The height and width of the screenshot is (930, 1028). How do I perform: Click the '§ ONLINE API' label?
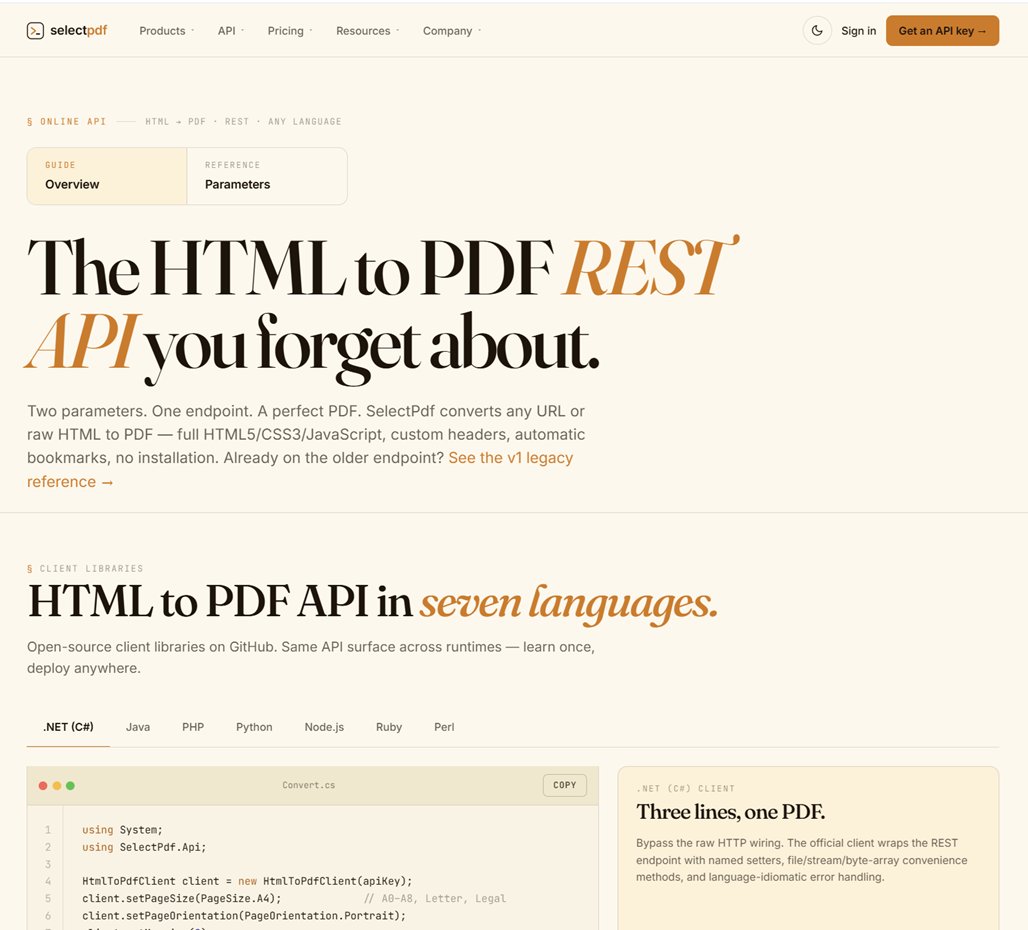point(66,121)
